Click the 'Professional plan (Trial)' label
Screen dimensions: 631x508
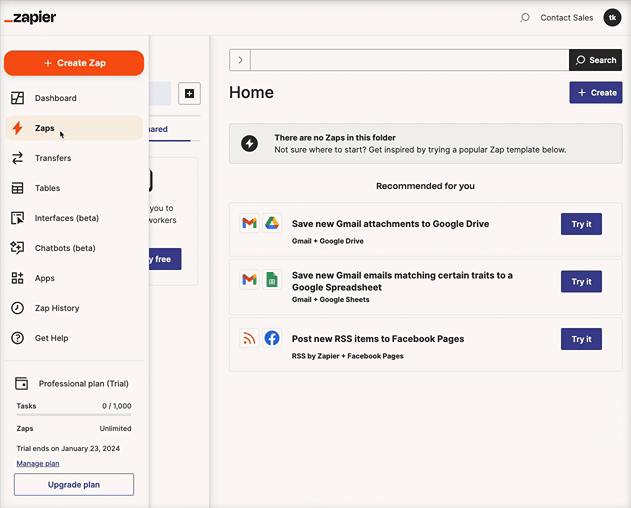point(84,384)
